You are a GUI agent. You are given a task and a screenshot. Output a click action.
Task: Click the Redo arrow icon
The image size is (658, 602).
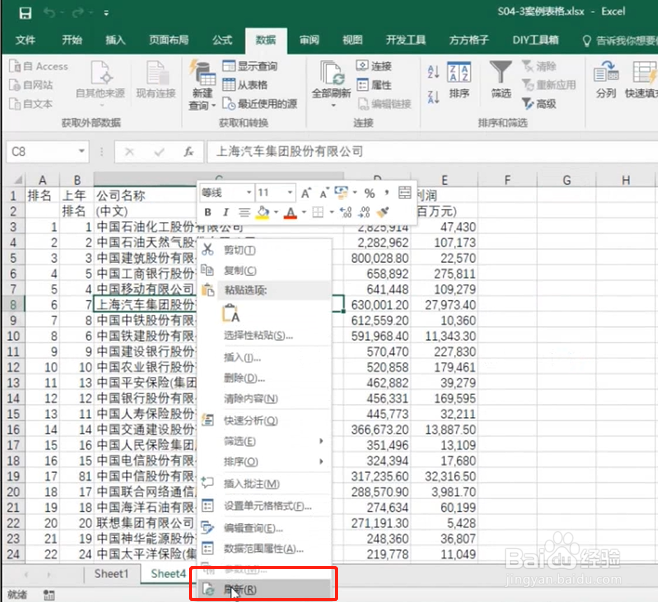[78, 13]
